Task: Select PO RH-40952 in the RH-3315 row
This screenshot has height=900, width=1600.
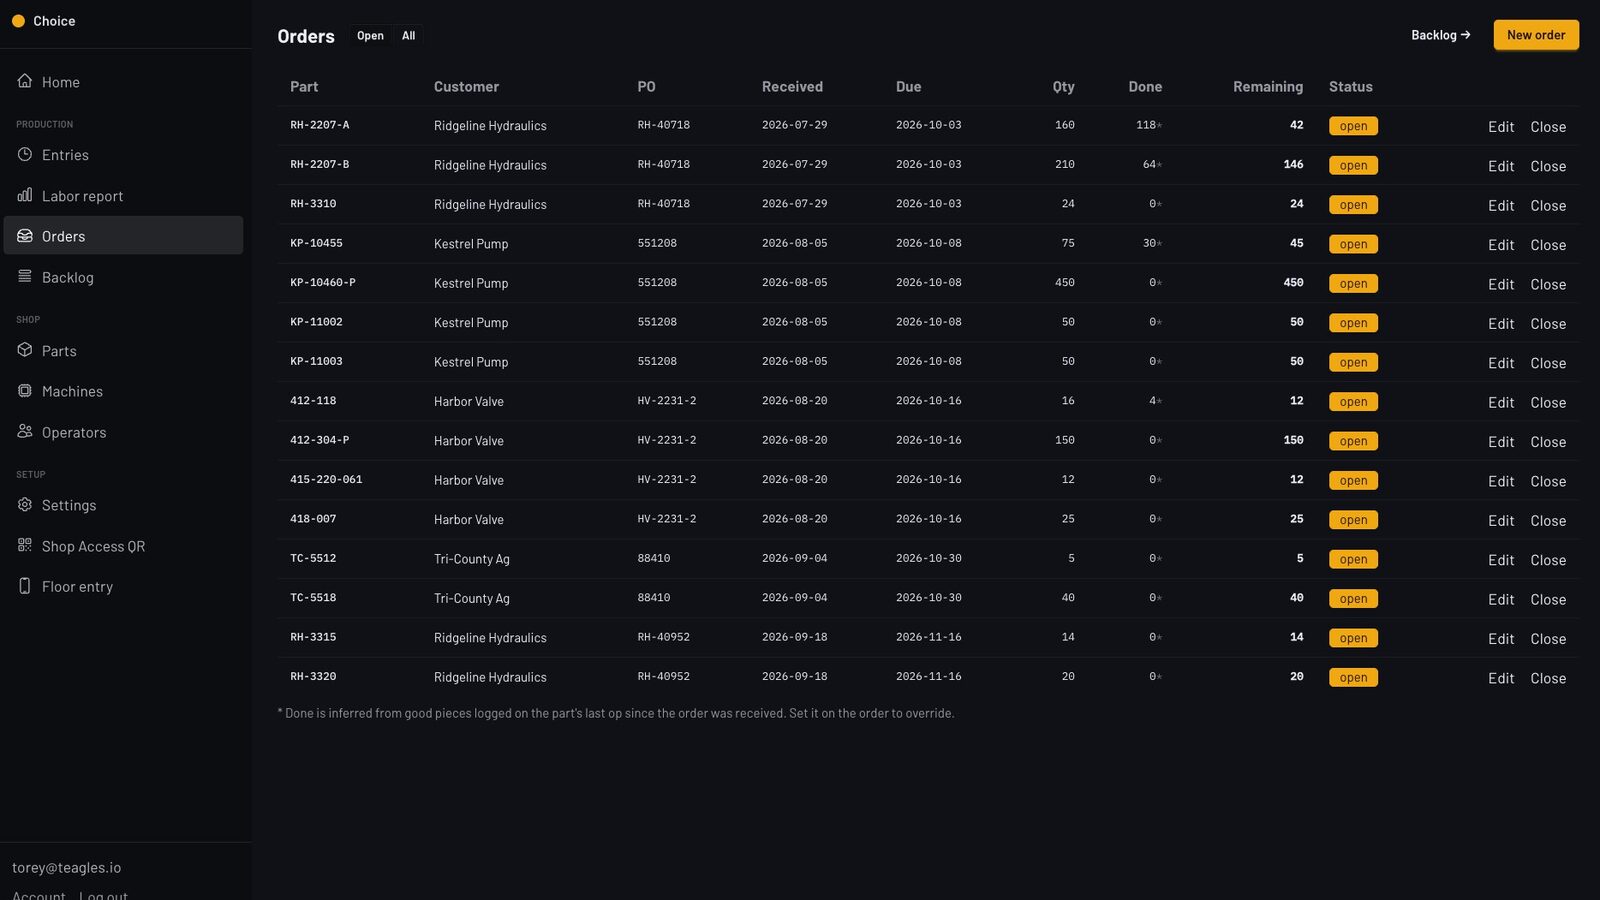Action: coord(664,637)
